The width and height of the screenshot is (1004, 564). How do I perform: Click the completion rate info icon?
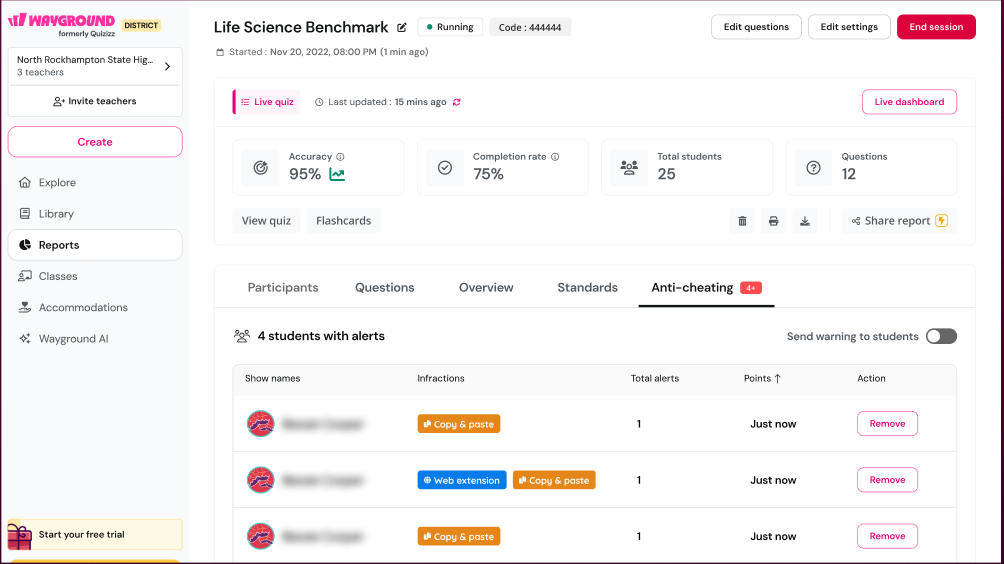pos(555,157)
